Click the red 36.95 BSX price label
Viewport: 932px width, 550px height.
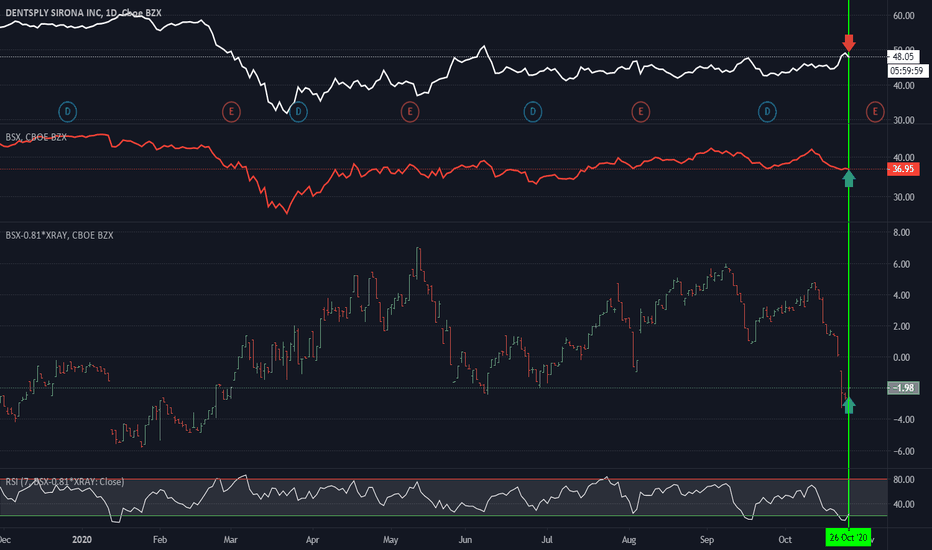click(903, 169)
